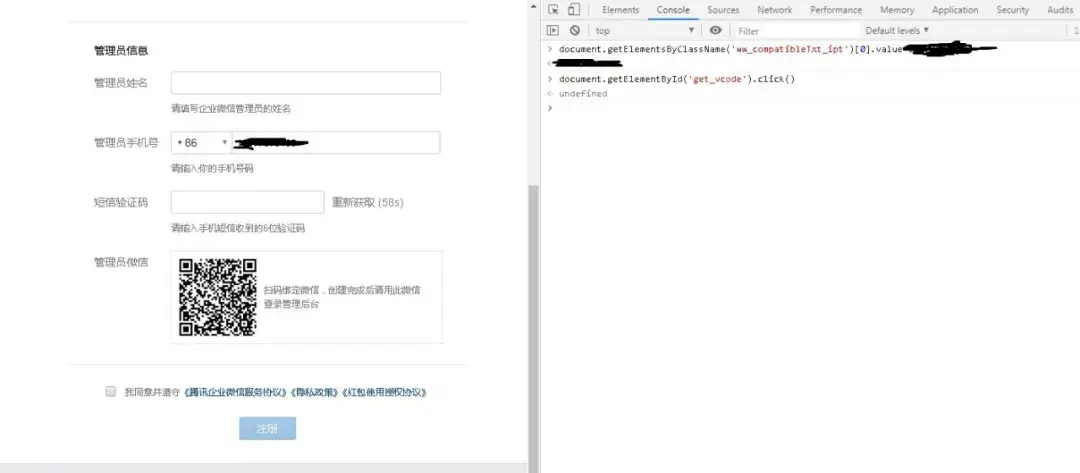Click the 管理员信息 section heading
The width and height of the screenshot is (1080, 473).
121,51
